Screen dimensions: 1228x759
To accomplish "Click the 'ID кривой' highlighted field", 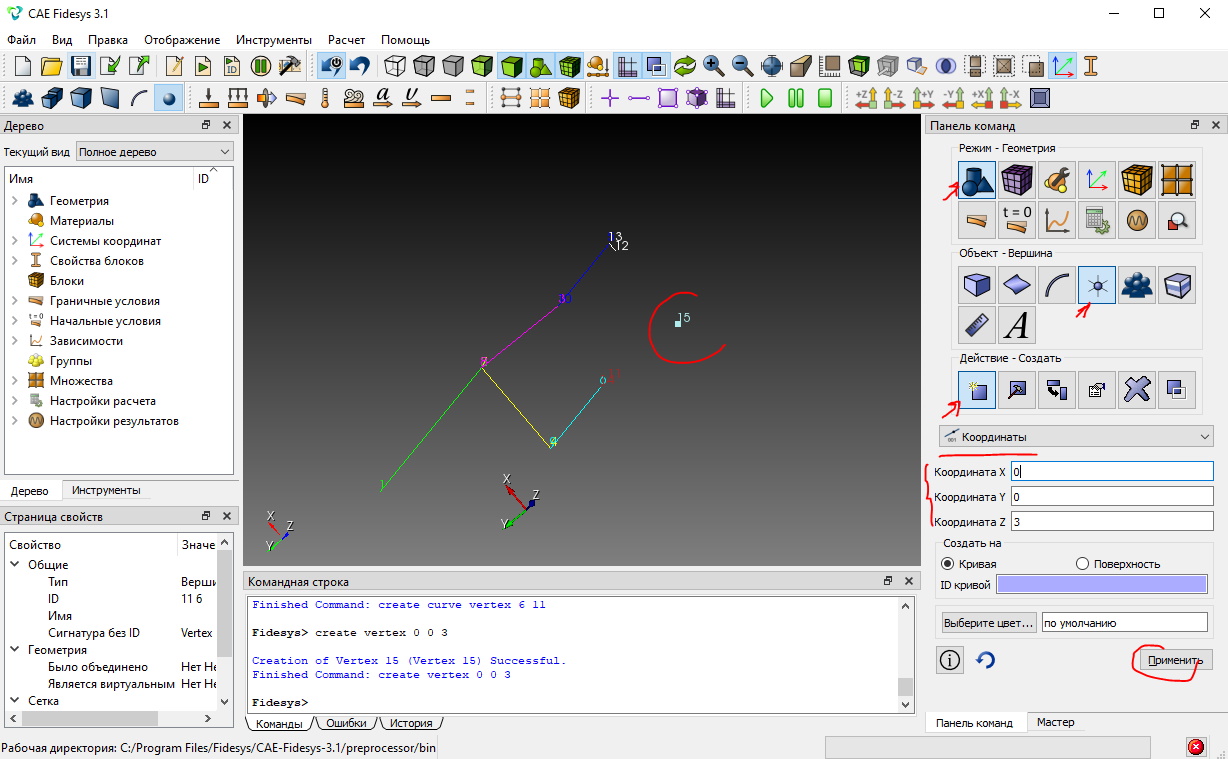I will click(x=1102, y=585).
